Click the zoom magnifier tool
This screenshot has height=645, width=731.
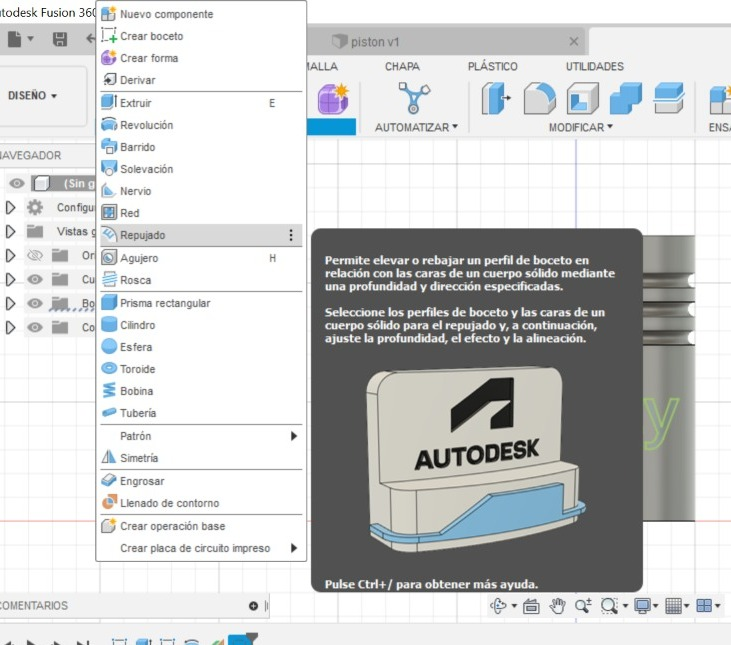[583, 606]
